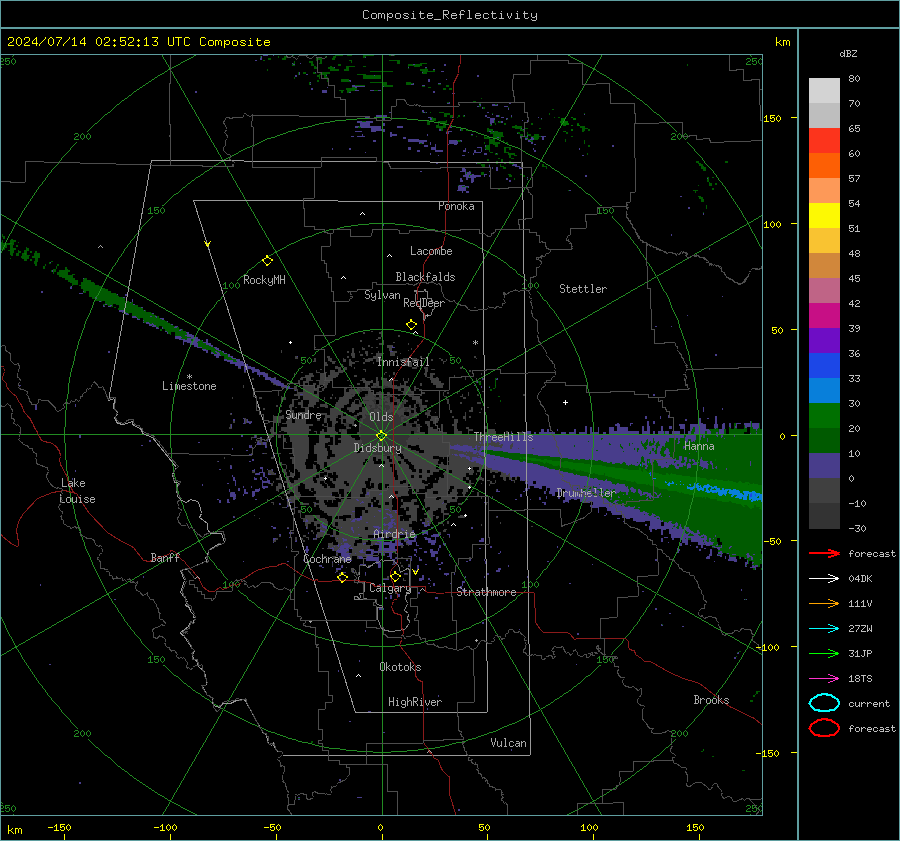
Task: Click the Brooks city label
Action: (711, 700)
